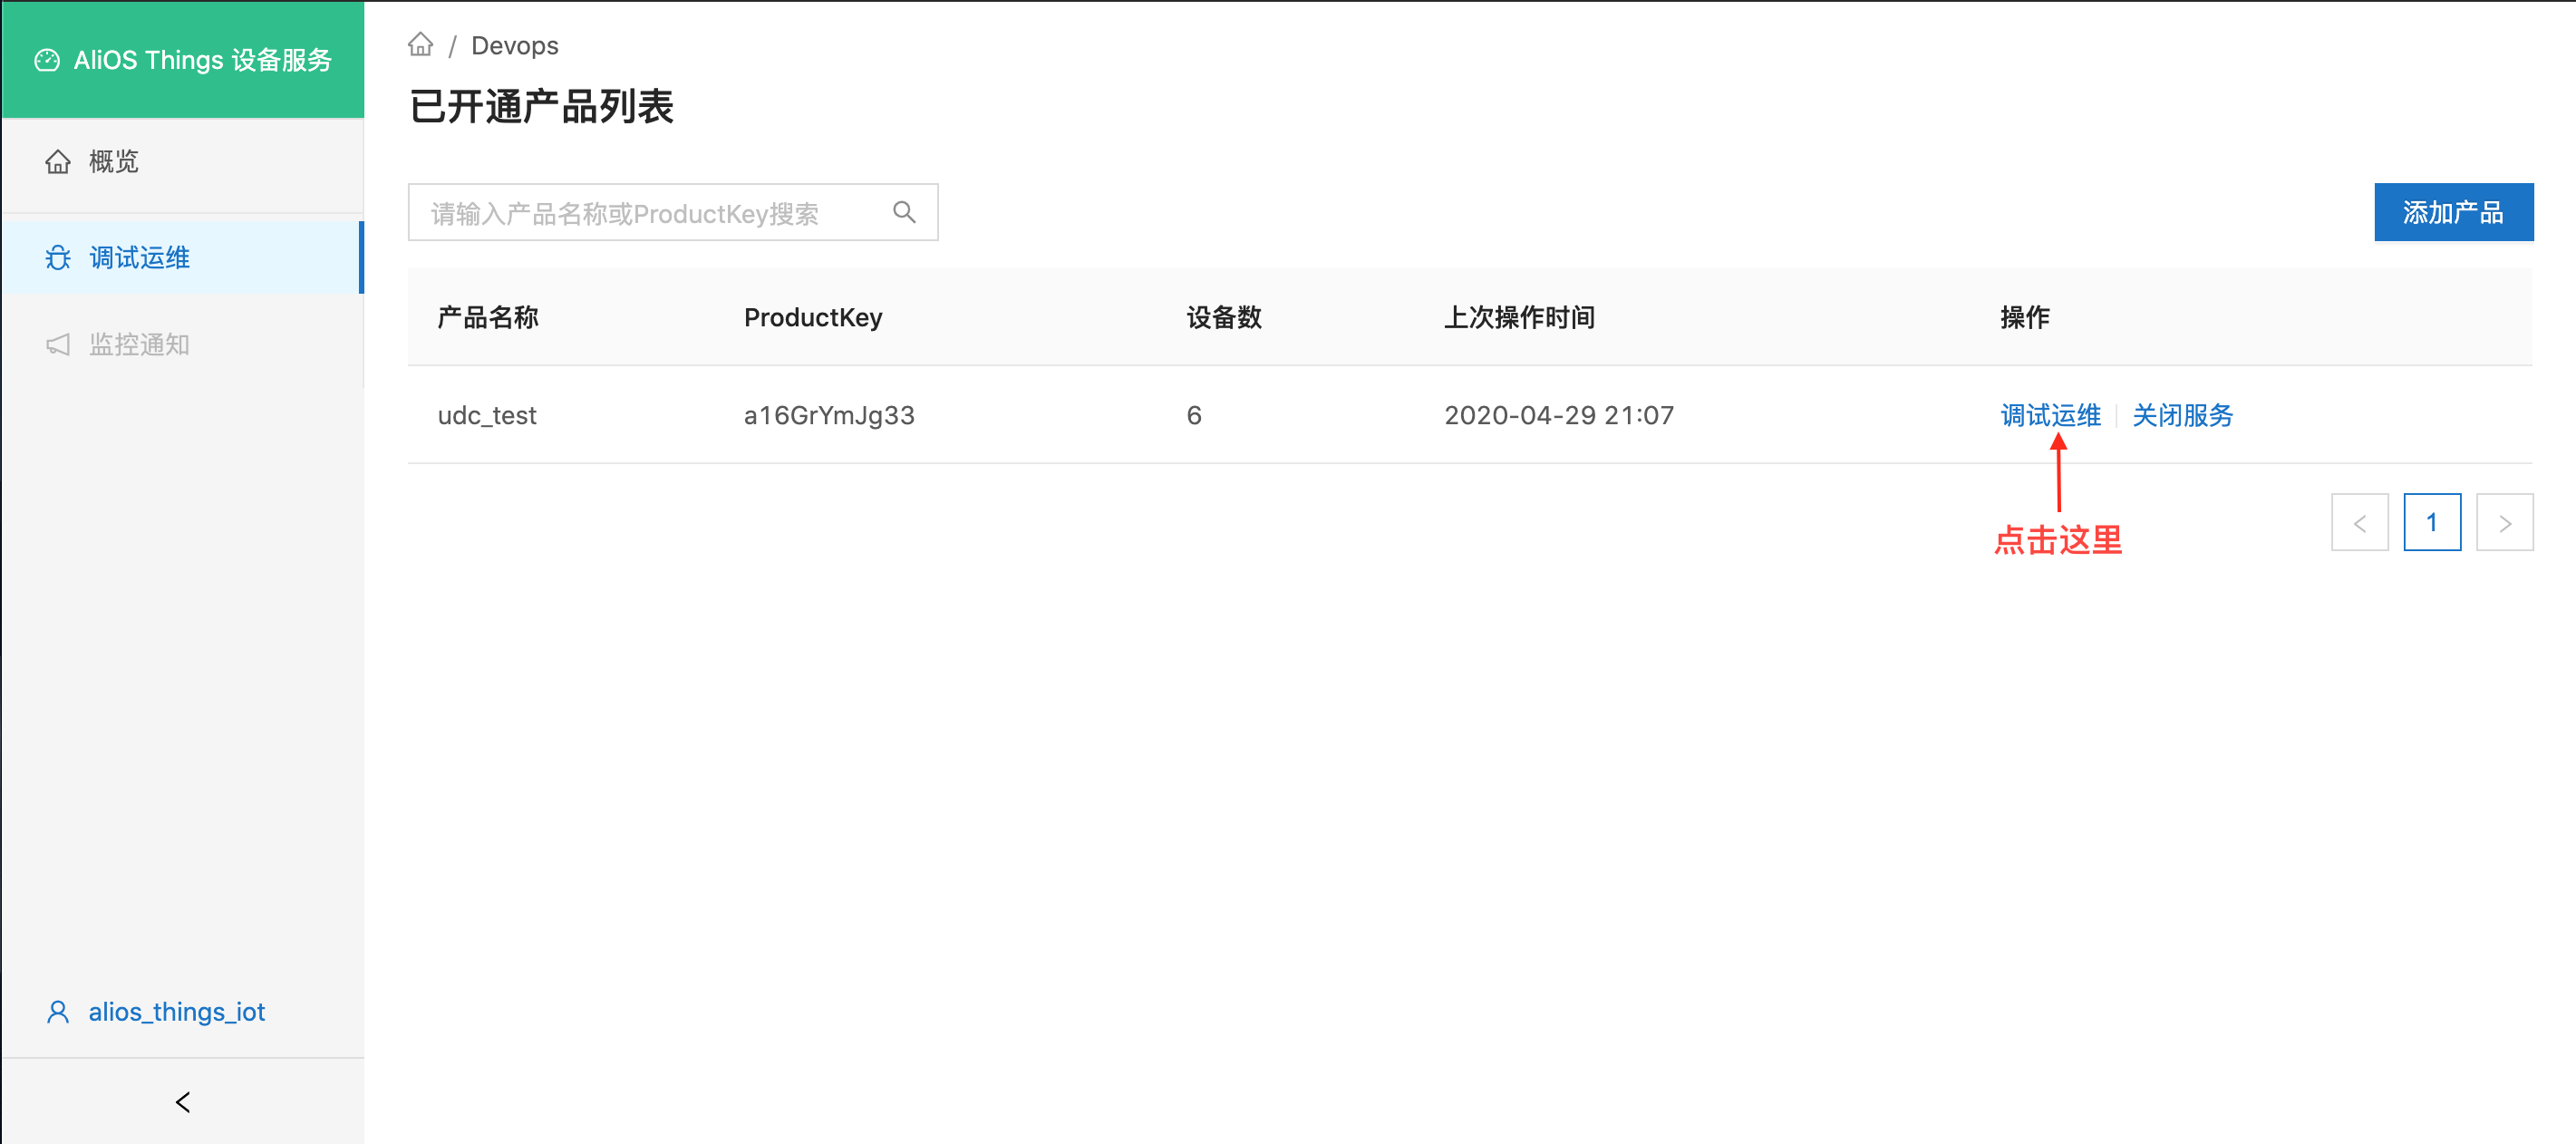
Task: Open 调试运维 sidebar menu item
Action: pos(182,258)
